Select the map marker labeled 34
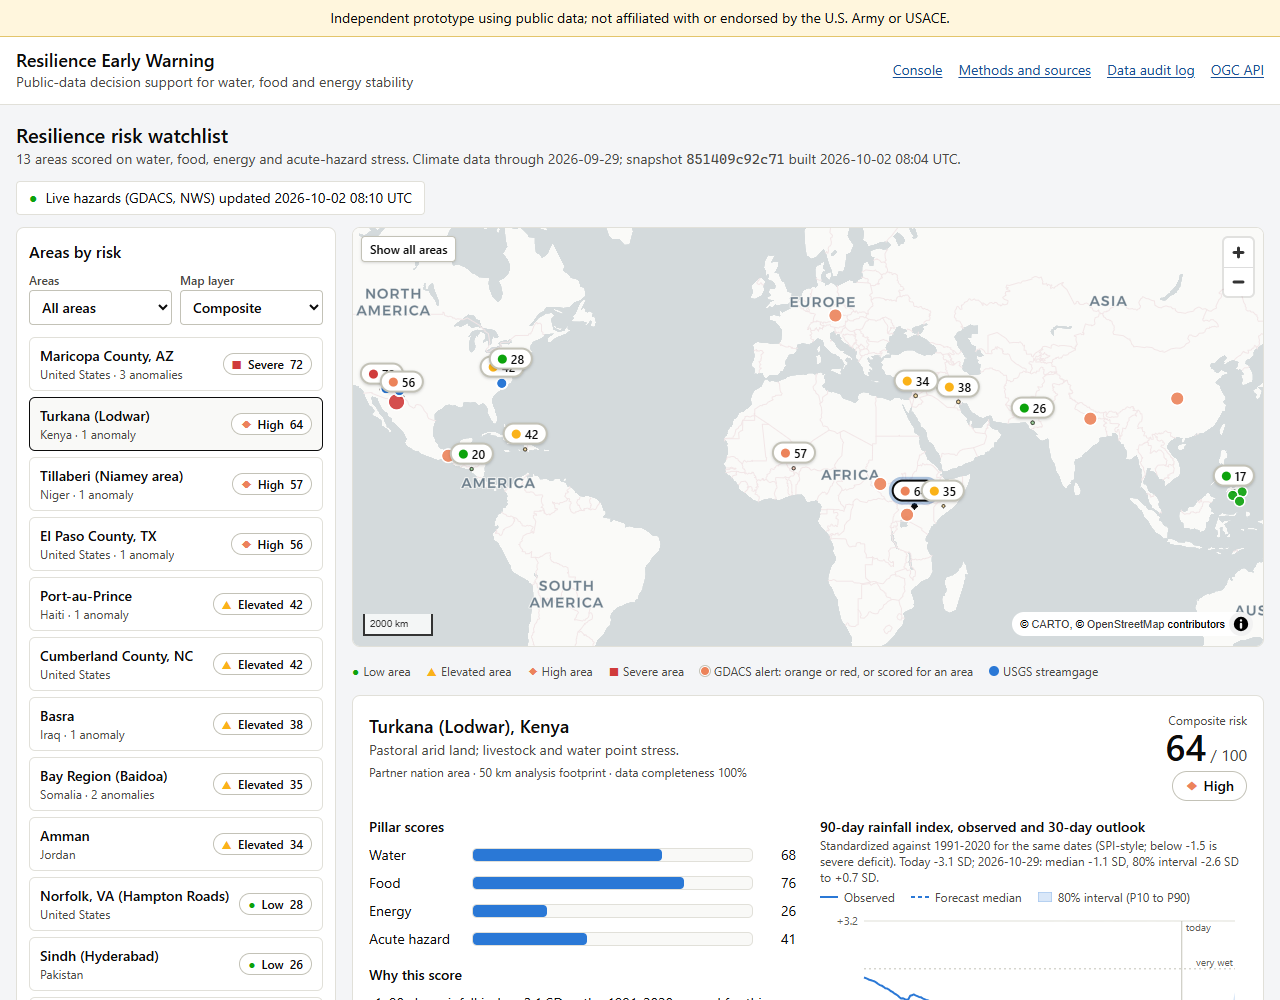The width and height of the screenshot is (1280, 1000). pos(916,381)
